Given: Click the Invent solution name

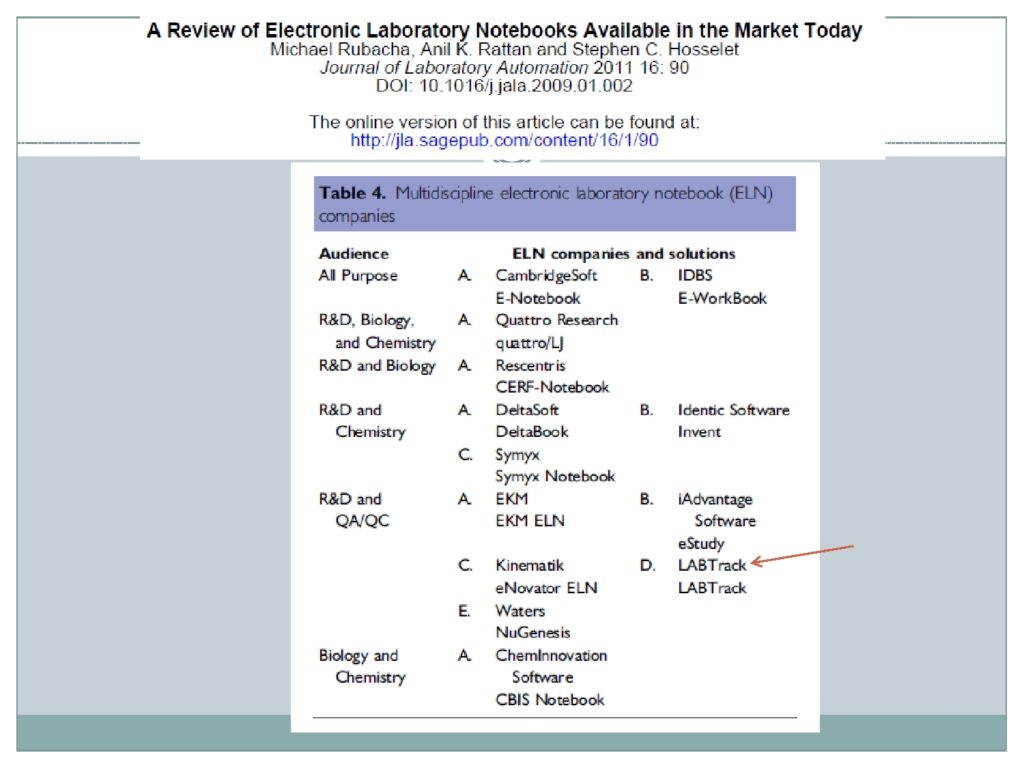Looking at the screenshot, I should pos(699,432).
